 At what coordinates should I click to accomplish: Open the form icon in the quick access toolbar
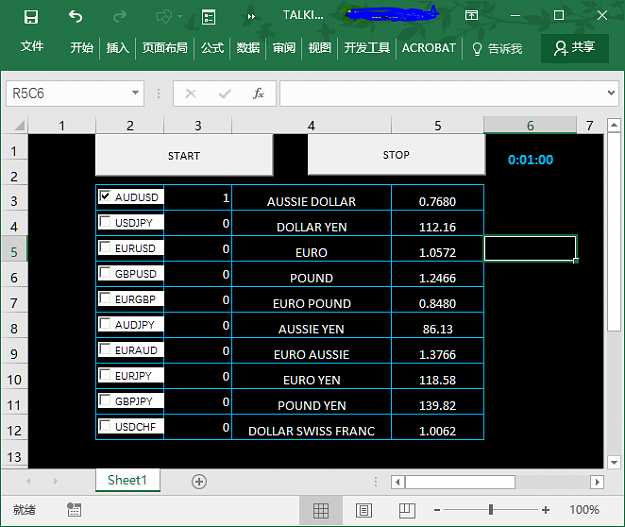[208, 17]
